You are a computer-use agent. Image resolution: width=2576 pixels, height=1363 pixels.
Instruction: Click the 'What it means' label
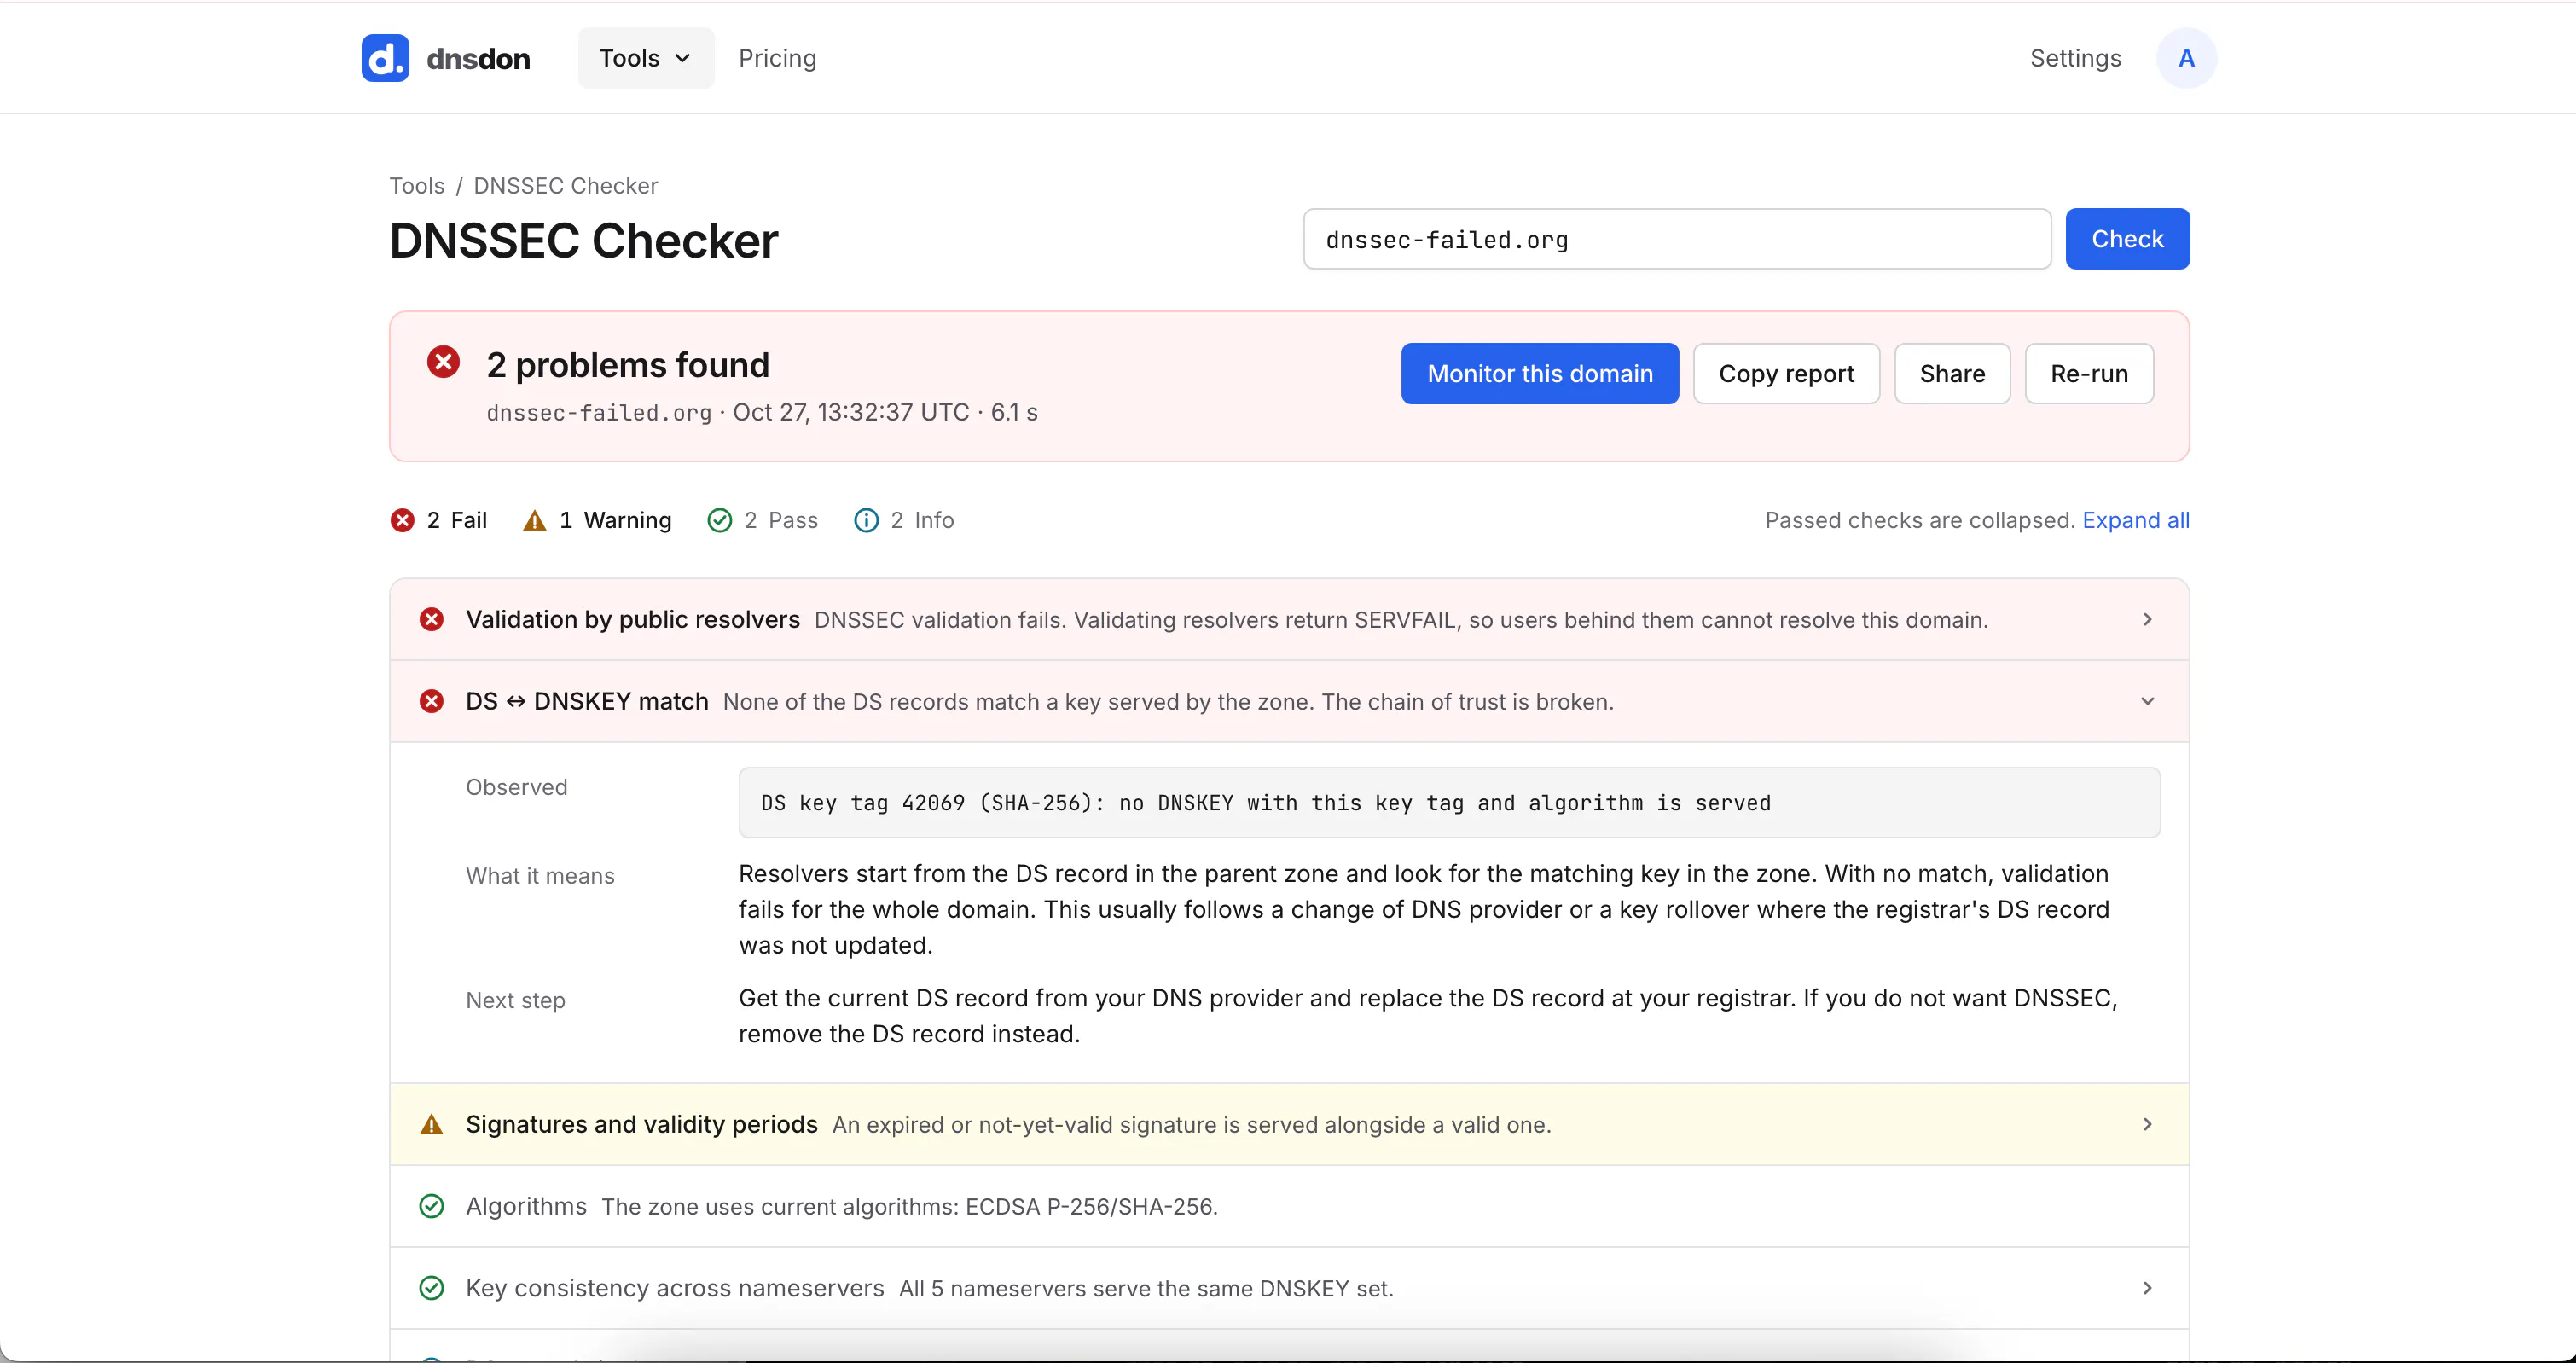(x=540, y=876)
